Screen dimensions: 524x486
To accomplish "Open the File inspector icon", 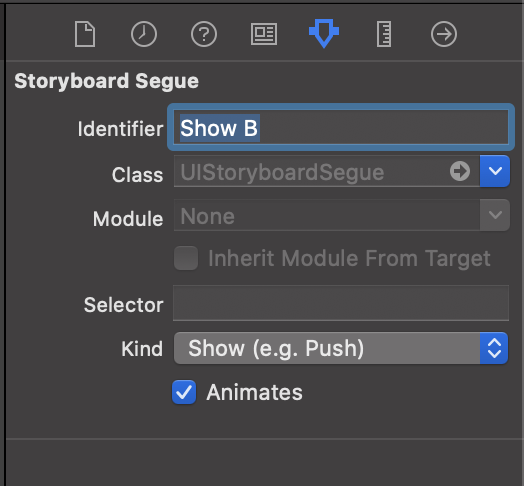I will pos(85,34).
